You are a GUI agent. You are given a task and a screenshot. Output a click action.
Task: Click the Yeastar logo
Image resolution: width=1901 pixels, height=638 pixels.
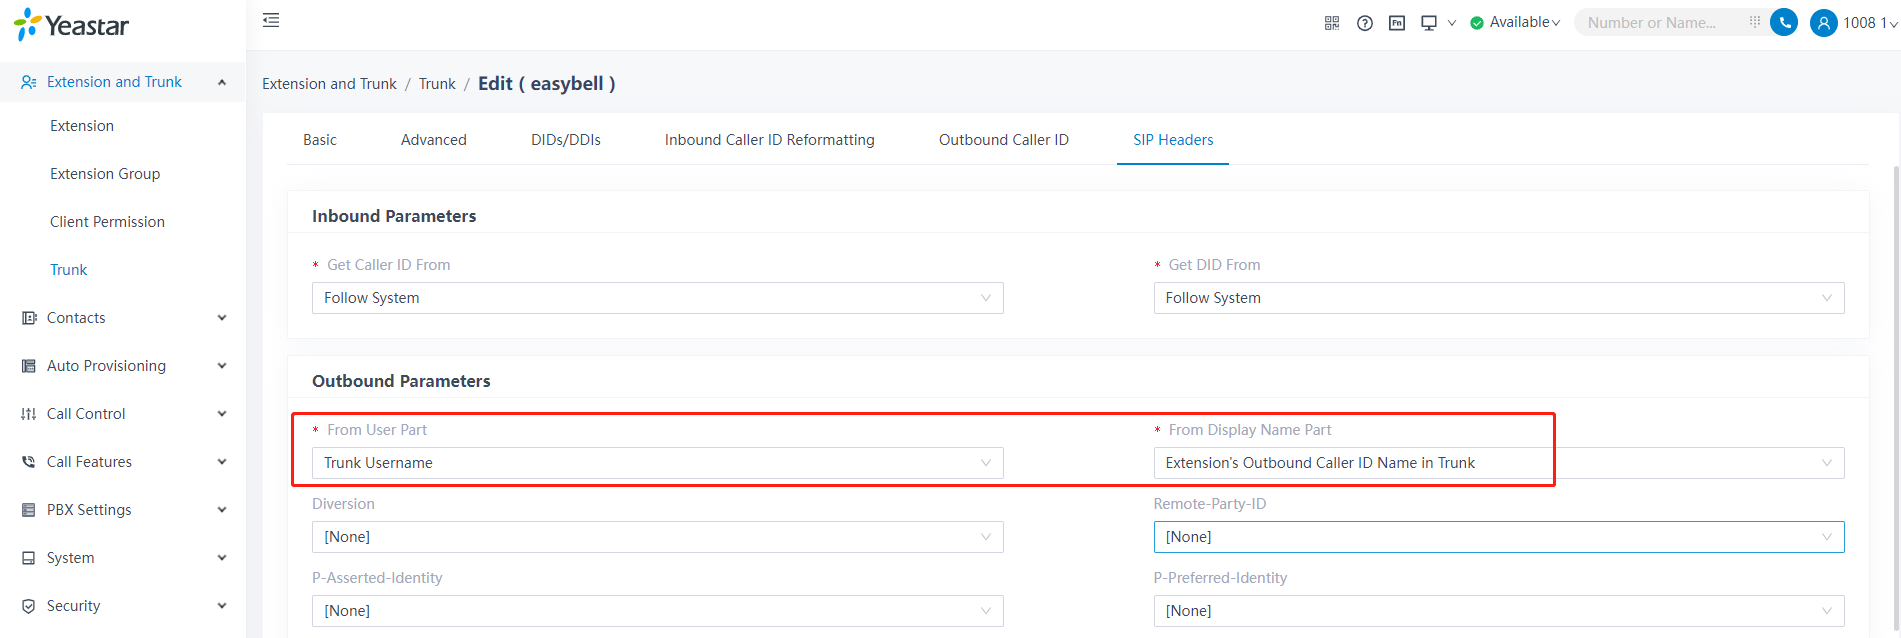coord(71,25)
